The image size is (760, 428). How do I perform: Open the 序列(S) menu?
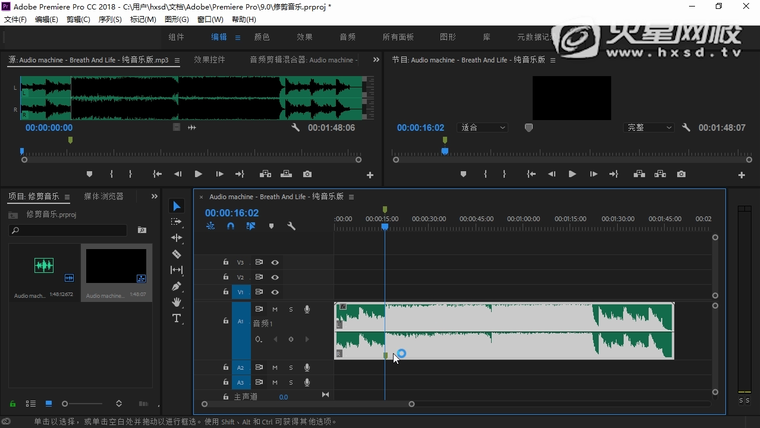tap(111, 19)
